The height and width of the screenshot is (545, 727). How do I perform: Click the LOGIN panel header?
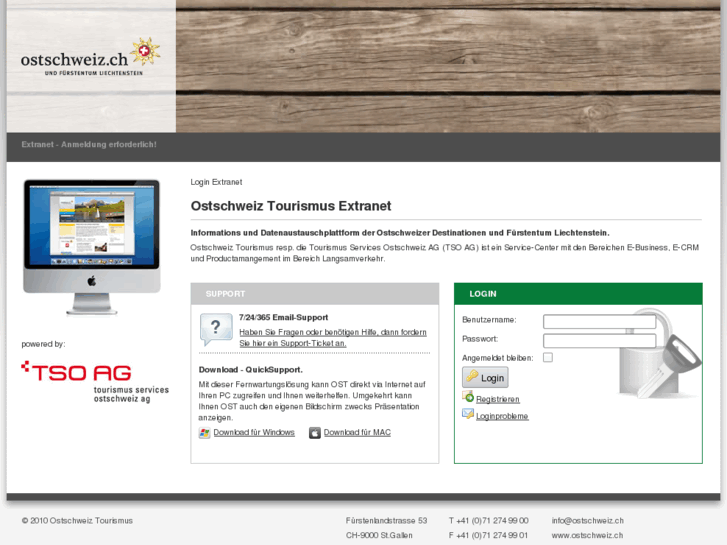coord(578,294)
